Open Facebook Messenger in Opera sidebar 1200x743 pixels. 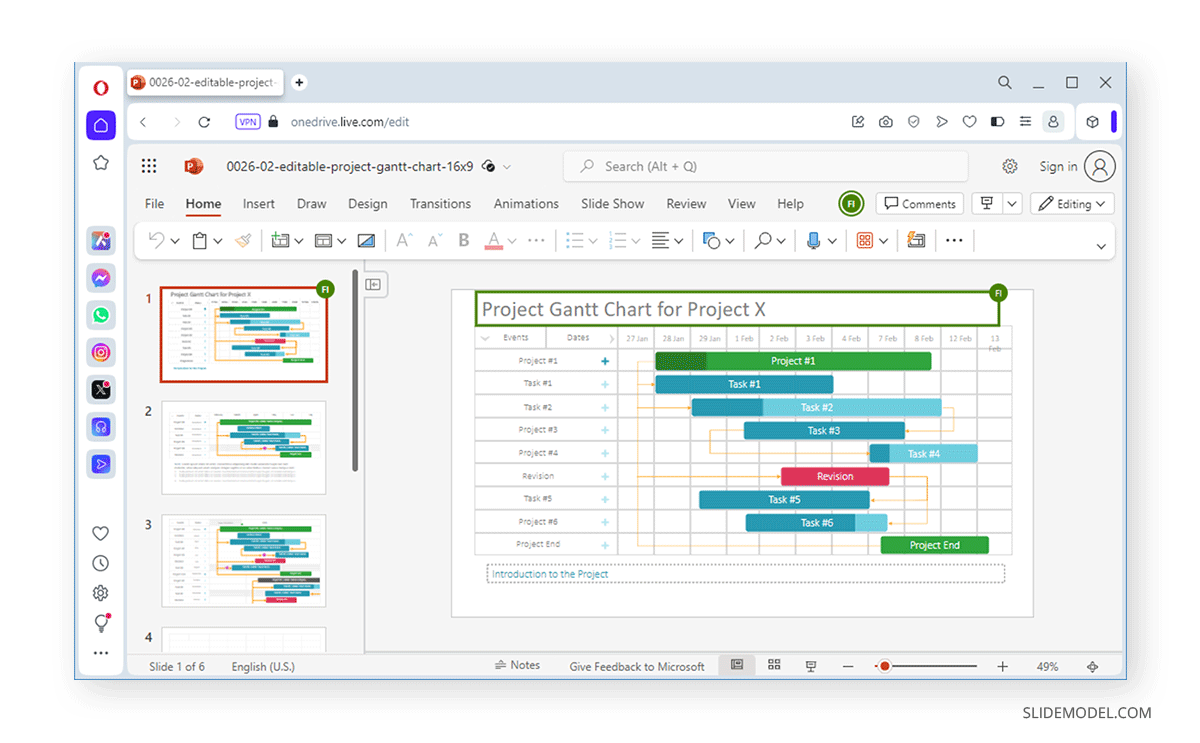[101, 278]
